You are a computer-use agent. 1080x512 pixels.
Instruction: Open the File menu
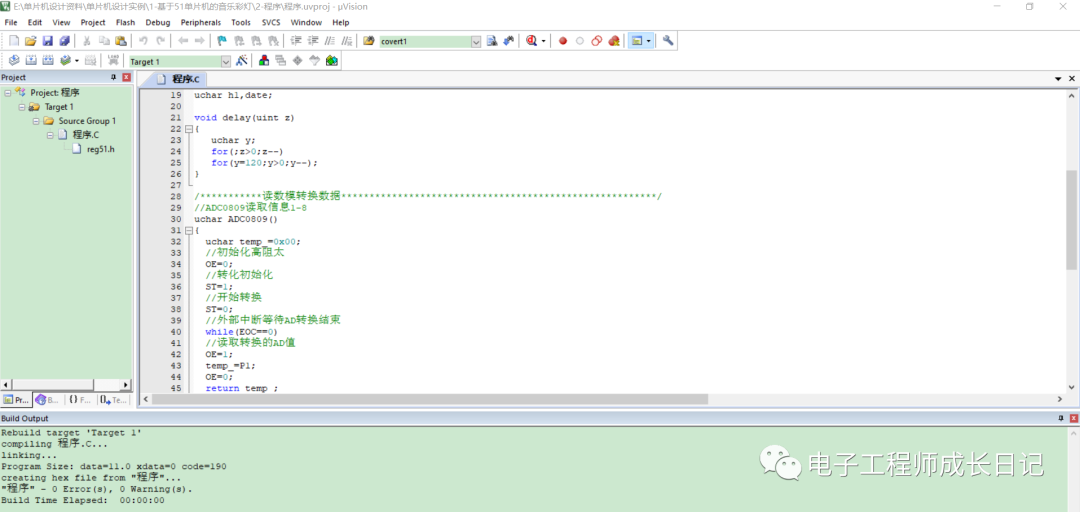point(10,22)
